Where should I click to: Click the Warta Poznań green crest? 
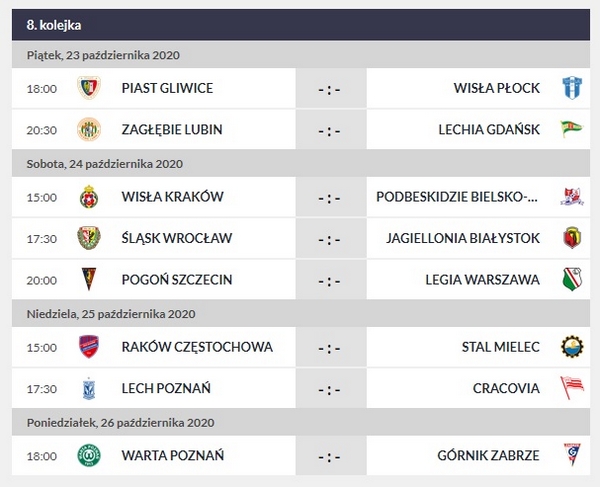click(x=90, y=456)
